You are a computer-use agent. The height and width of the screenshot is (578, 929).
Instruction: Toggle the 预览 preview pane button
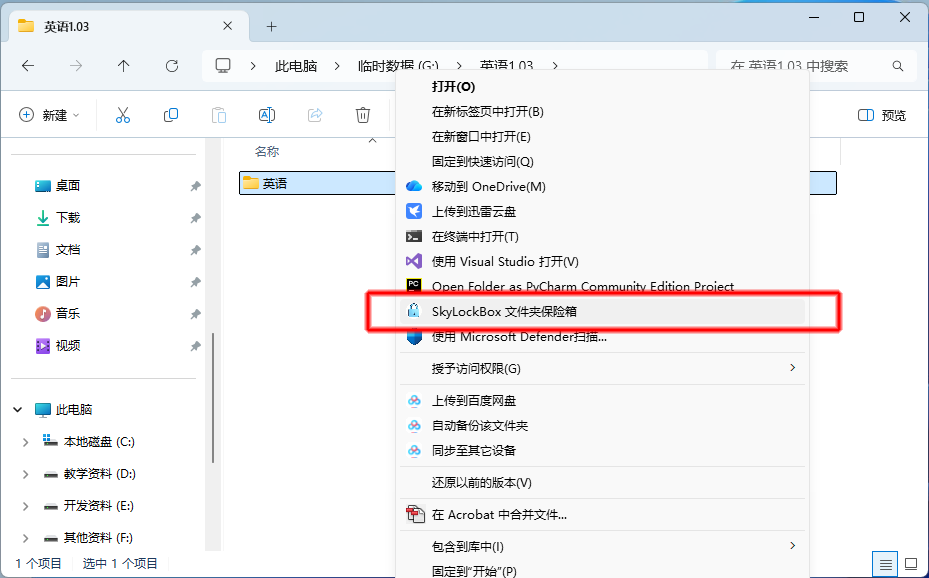[882, 115]
